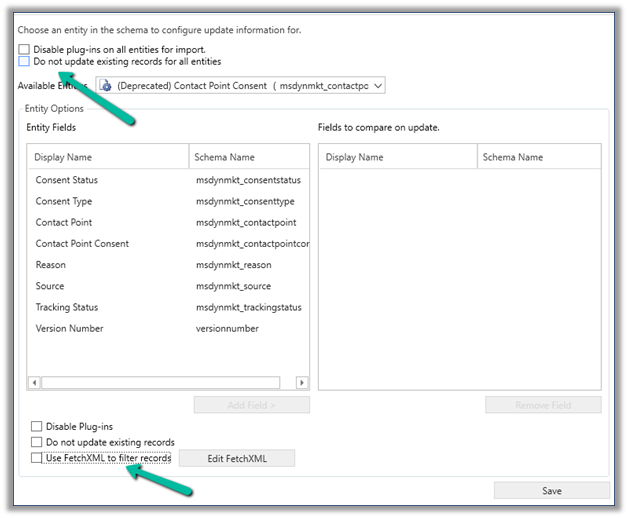
Task: Check entity-level Do not update existing records
Action: click(37, 442)
